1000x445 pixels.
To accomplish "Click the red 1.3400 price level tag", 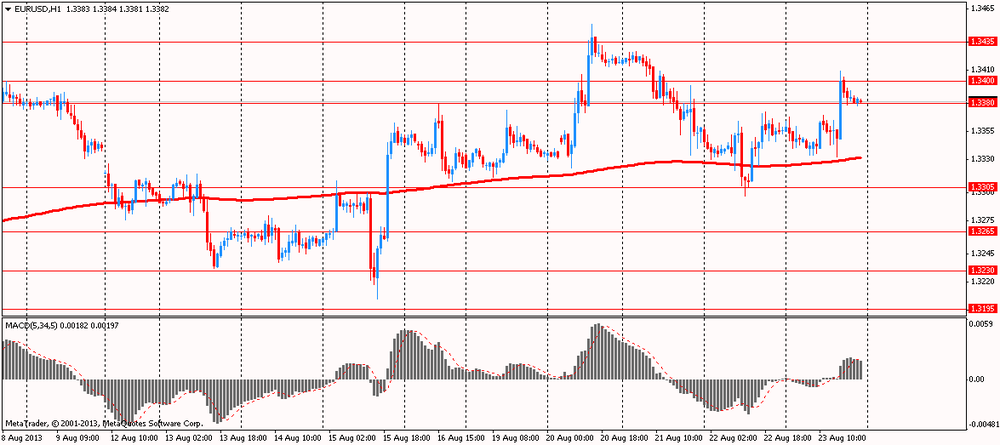I will click(x=982, y=81).
